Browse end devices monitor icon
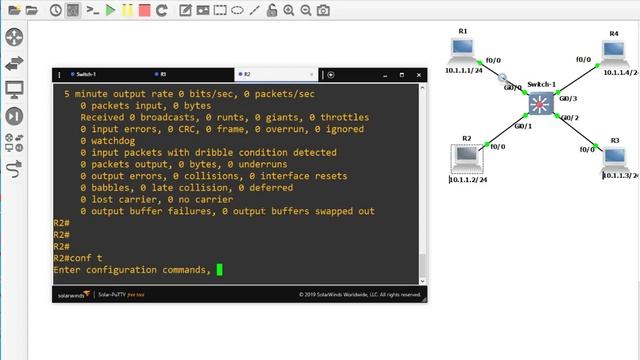Image resolution: width=640 pixels, height=360 pixels. (x=14, y=90)
